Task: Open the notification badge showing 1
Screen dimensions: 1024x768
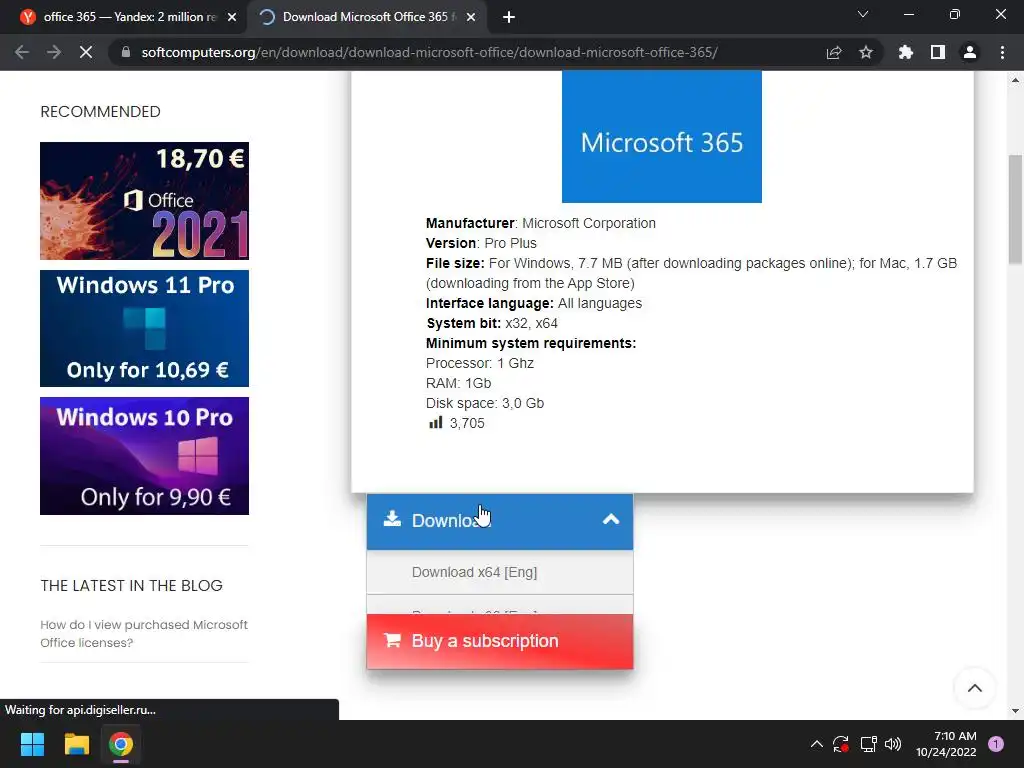Action: click(996, 744)
